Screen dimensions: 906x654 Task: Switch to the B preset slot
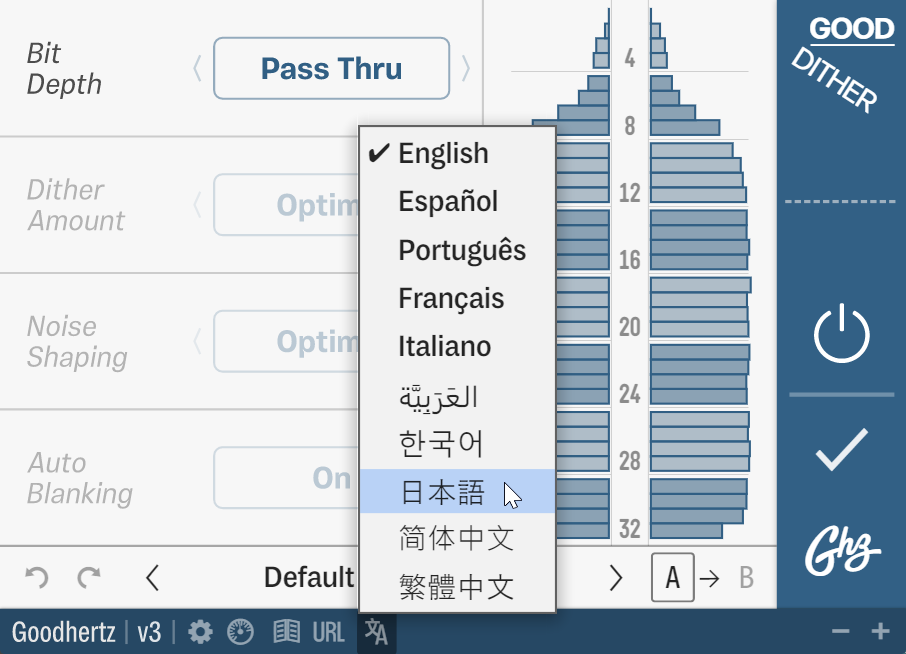pos(746,578)
